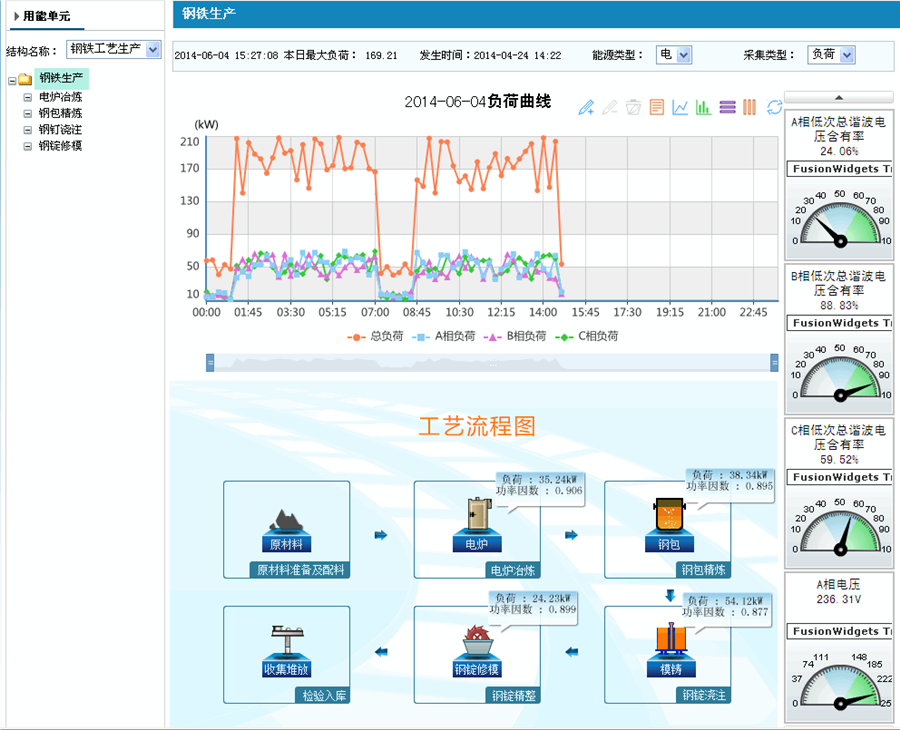Click the 169.21 max load value
Image resolution: width=900 pixels, height=730 pixels.
click(x=381, y=56)
